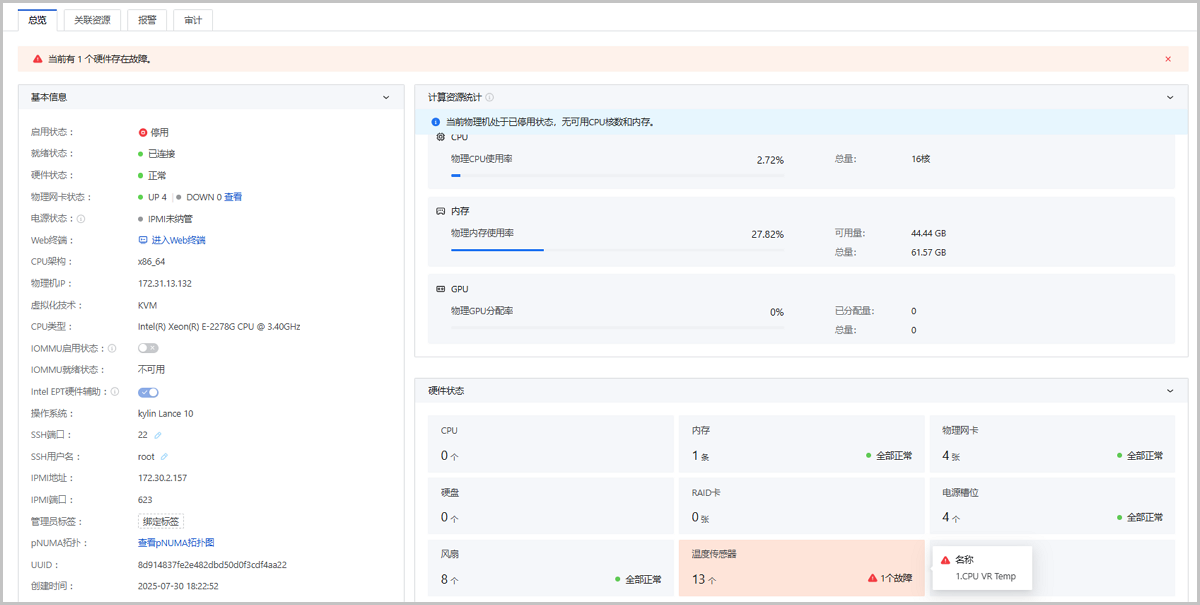Image resolution: width=1200 pixels, height=605 pixels.
Task: Click the 44.44 GB available memory value
Action: 929,233
